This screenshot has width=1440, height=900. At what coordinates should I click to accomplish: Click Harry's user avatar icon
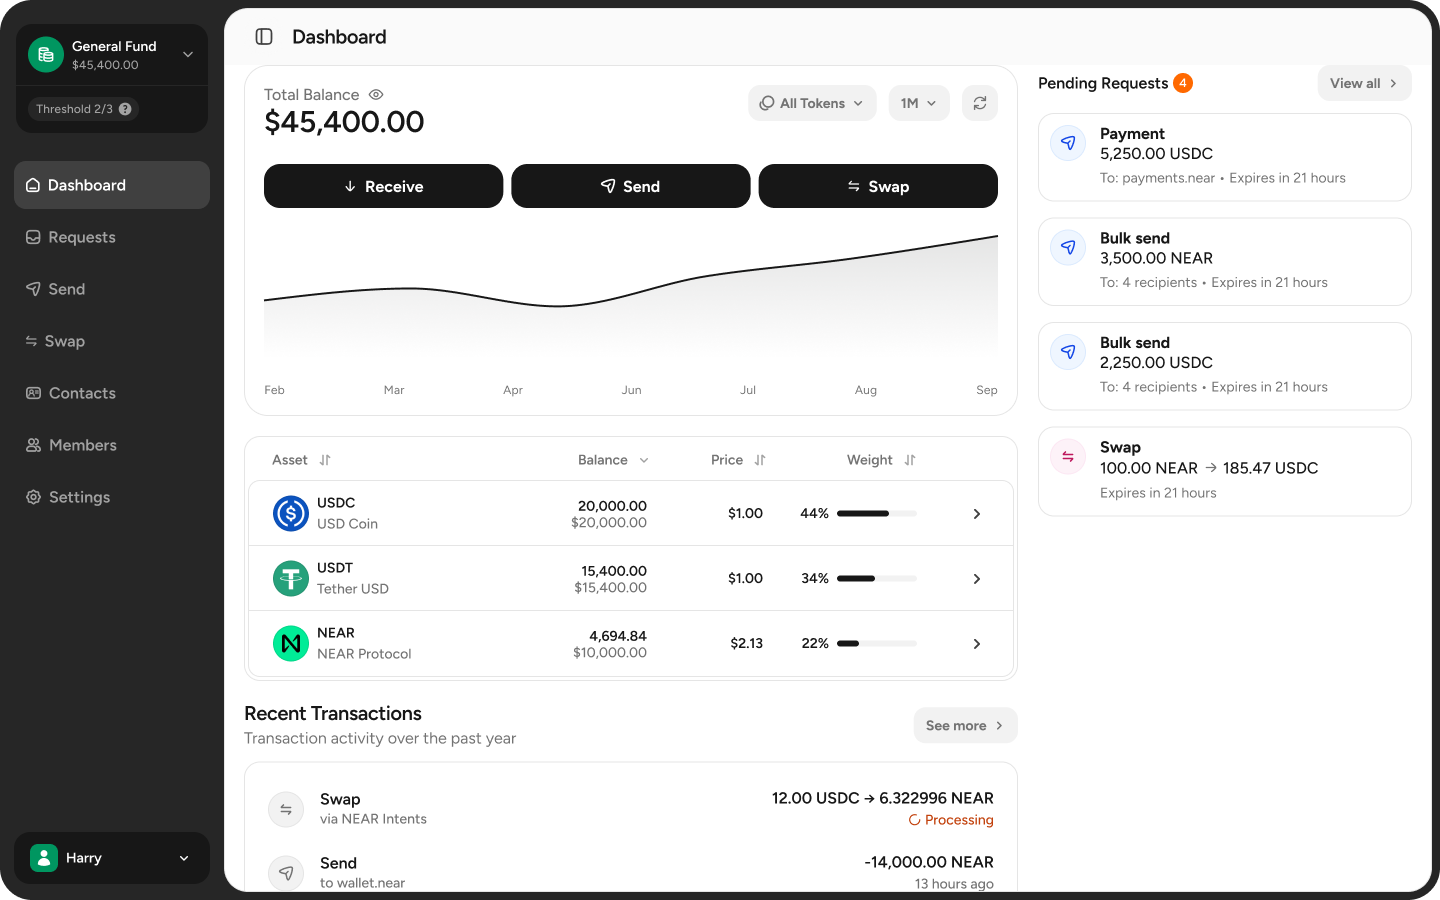pos(44,858)
